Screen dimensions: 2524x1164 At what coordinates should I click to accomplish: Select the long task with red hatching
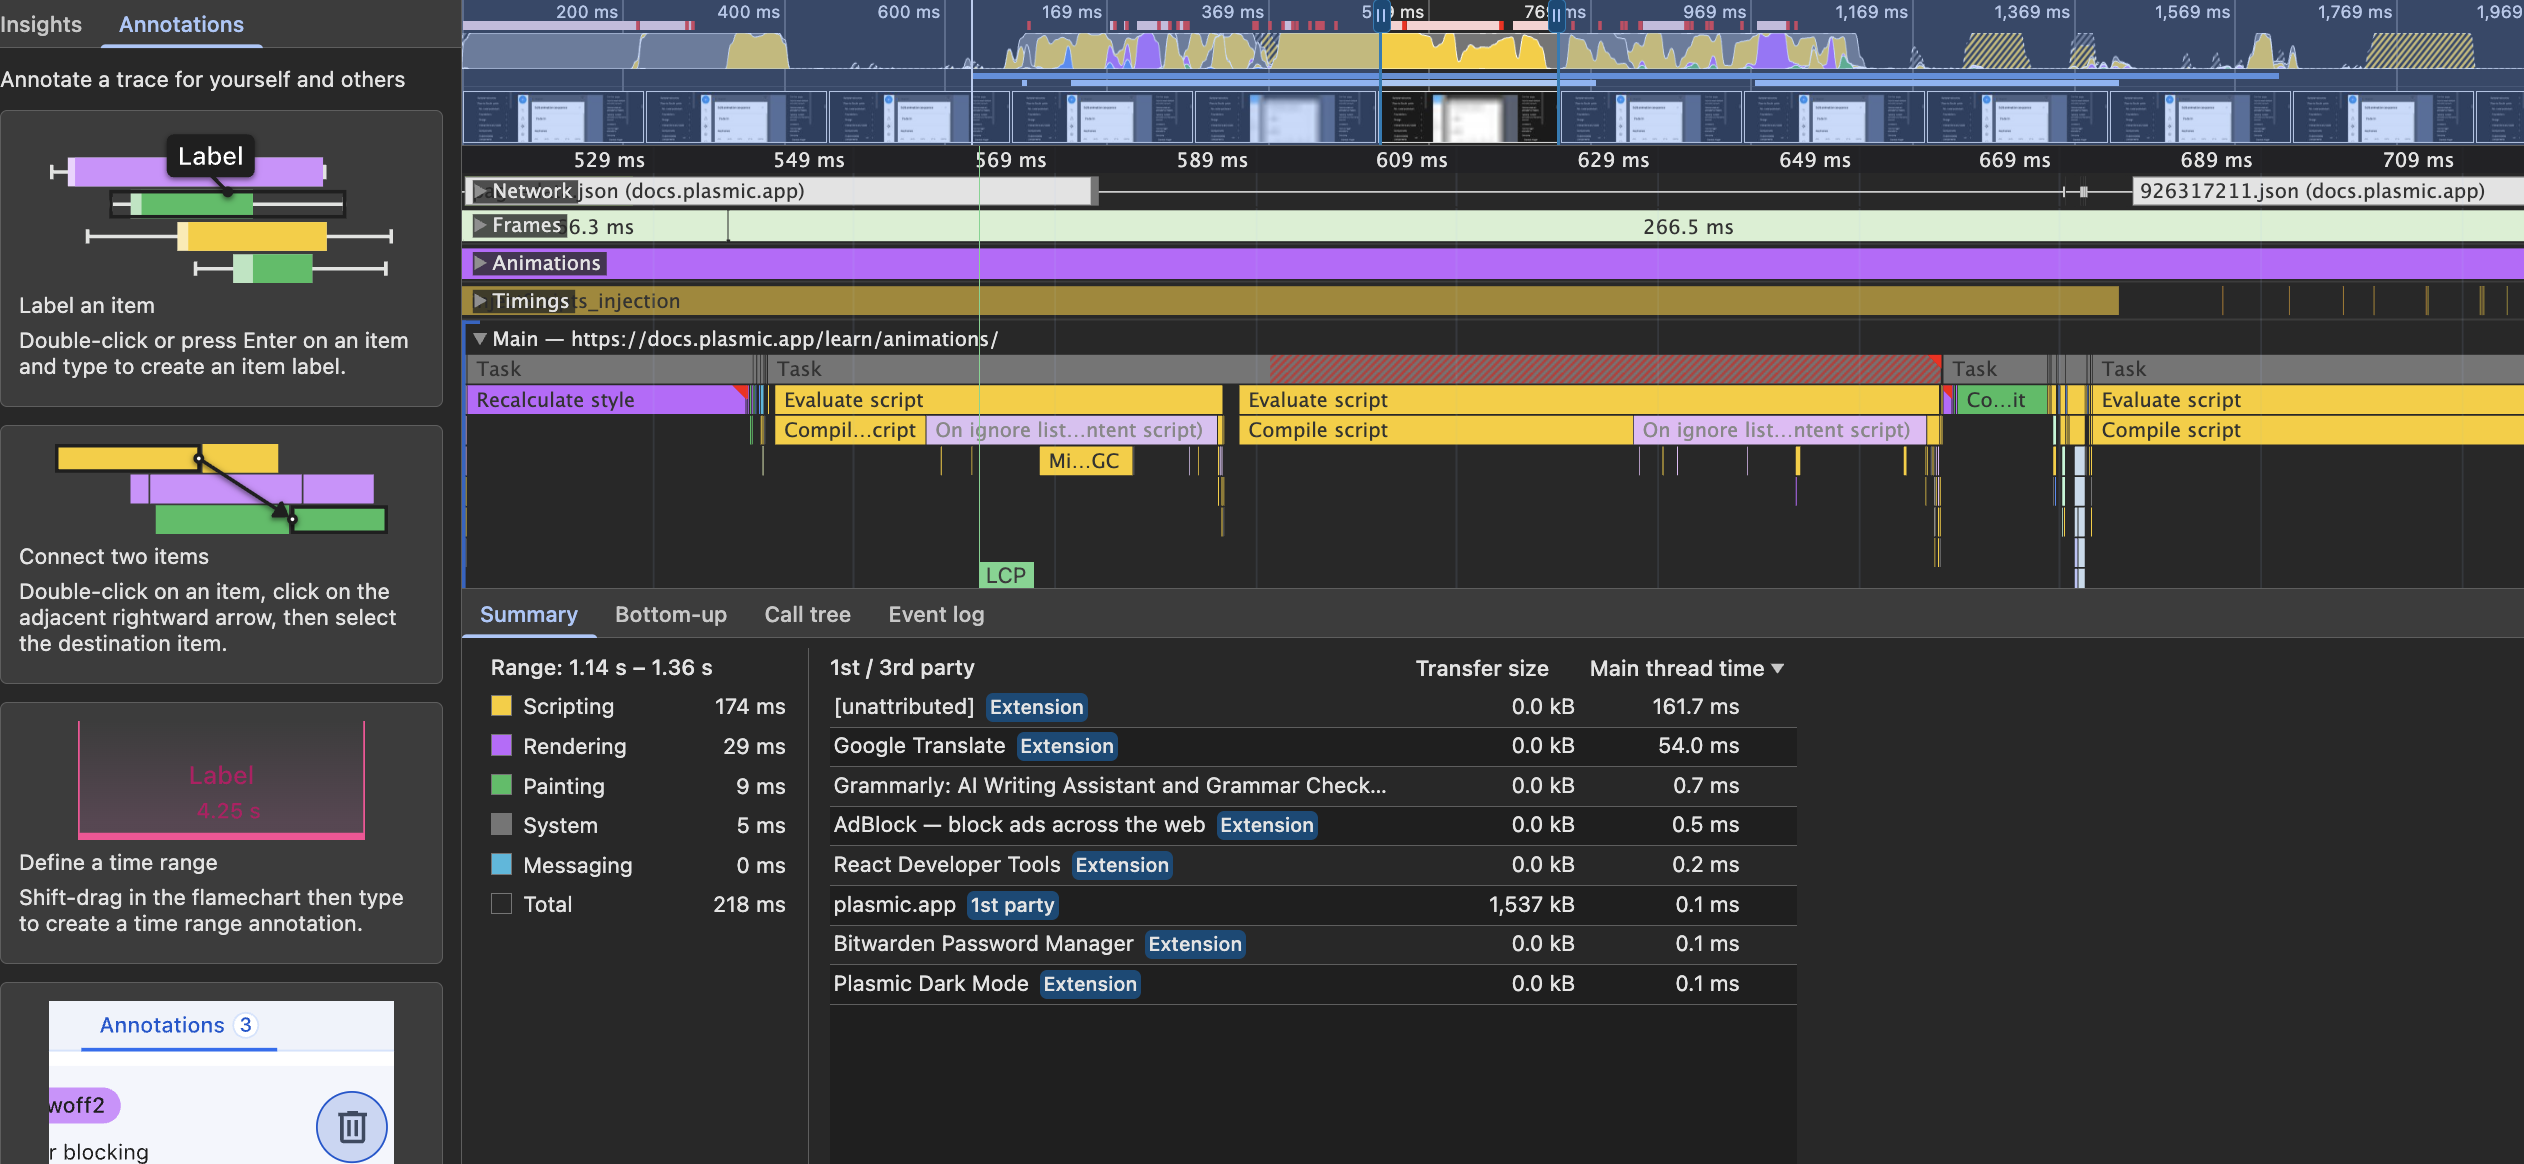pyautogui.click(x=1356, y=369)
